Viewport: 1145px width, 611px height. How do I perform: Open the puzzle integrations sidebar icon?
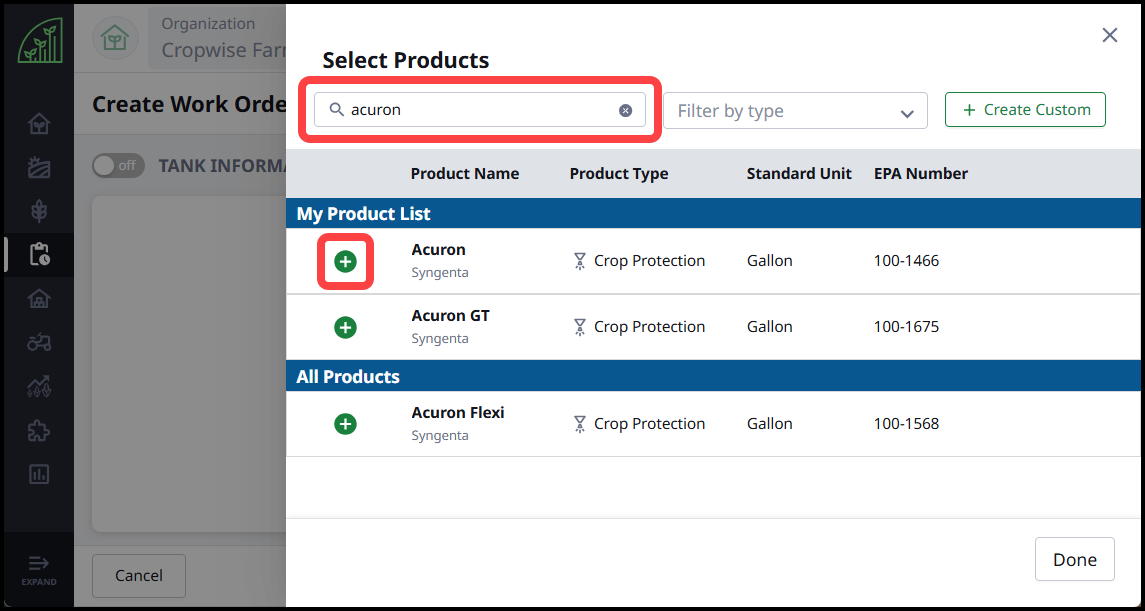click(x=39, y=431)
